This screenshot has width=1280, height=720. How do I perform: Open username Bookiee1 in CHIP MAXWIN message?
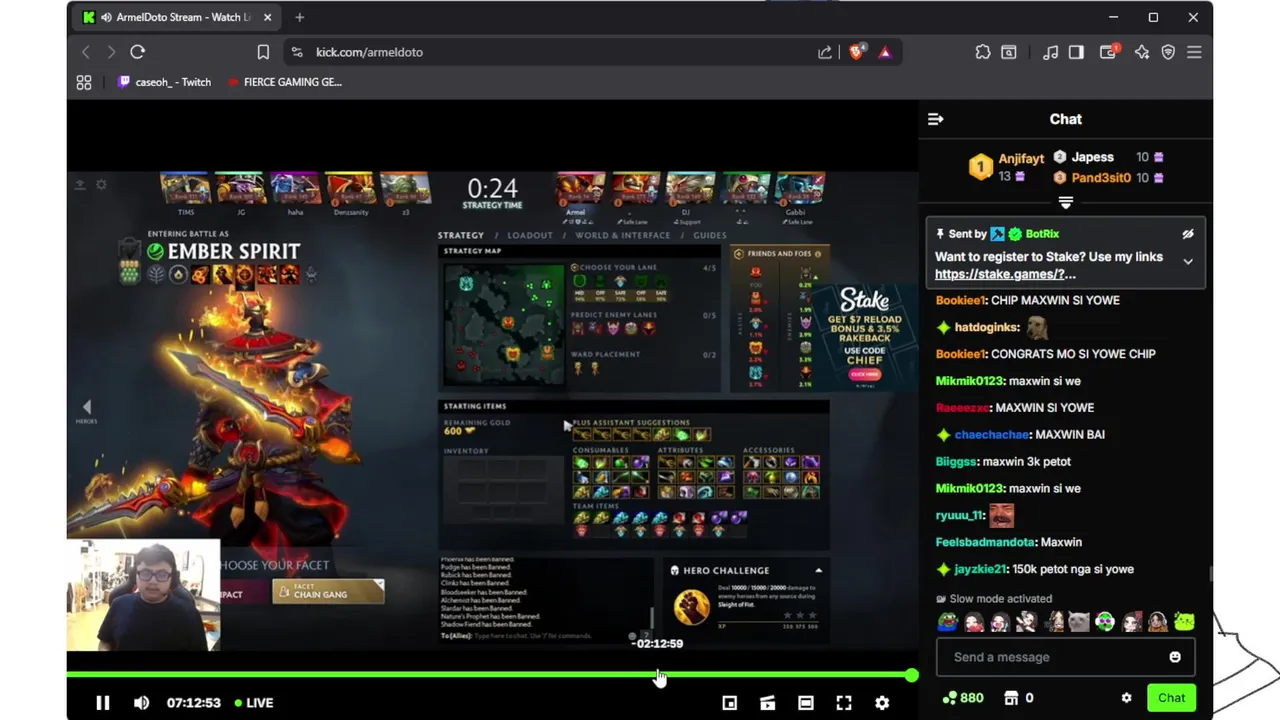961,300
